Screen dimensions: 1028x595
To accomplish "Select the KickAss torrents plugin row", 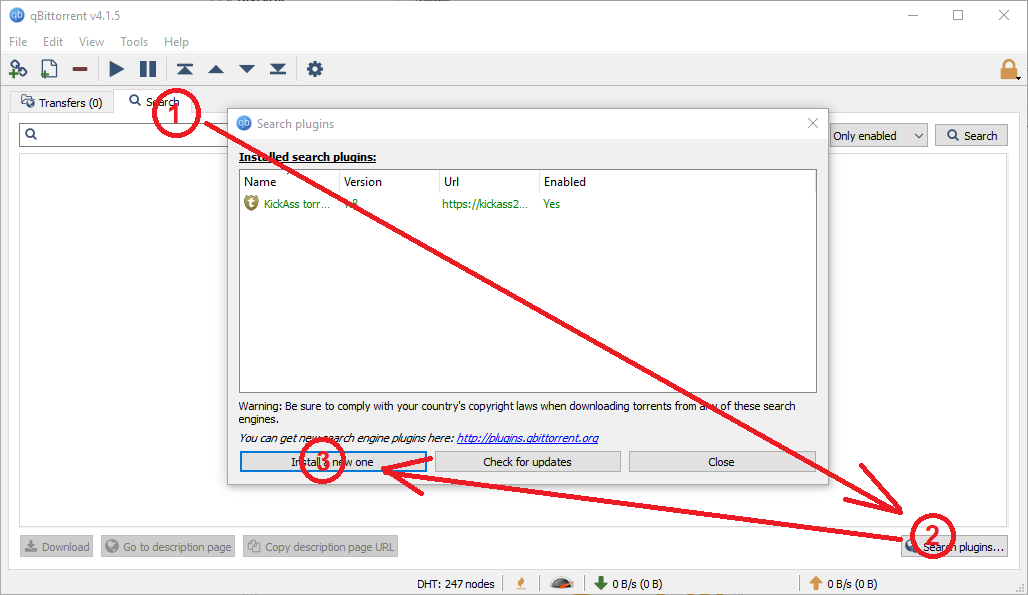I will [528, 204].
